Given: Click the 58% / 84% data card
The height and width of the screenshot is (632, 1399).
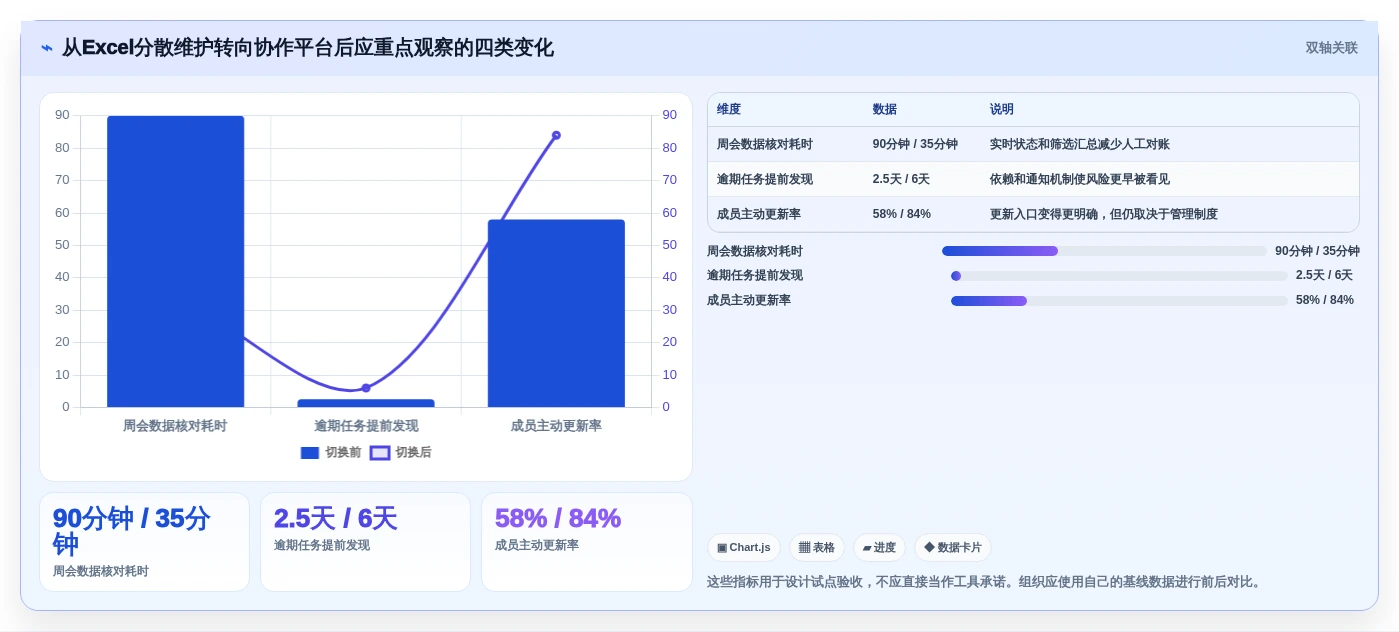Looking at the screenshot, I should click(586, 542).
